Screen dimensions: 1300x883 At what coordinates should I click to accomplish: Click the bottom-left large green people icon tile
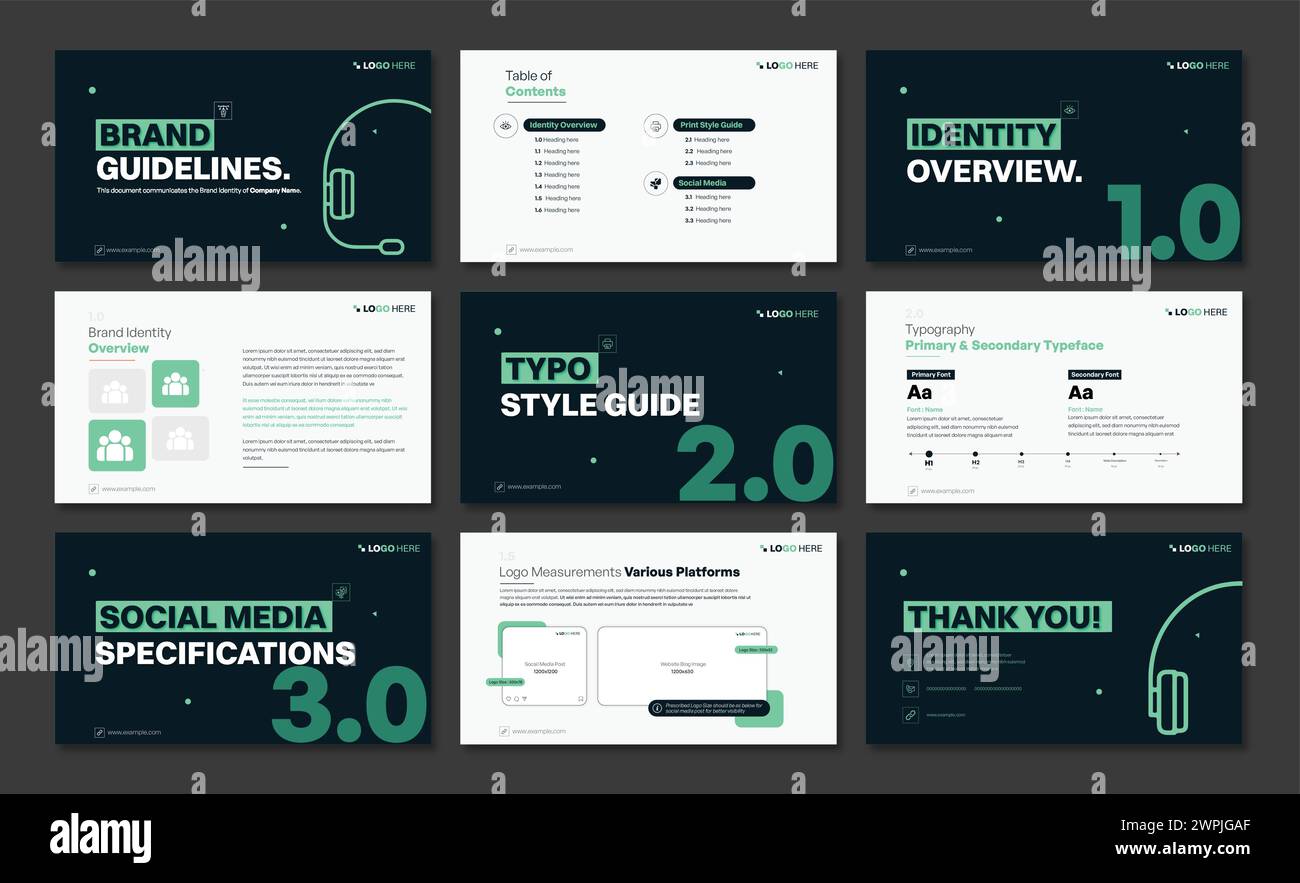117,445
